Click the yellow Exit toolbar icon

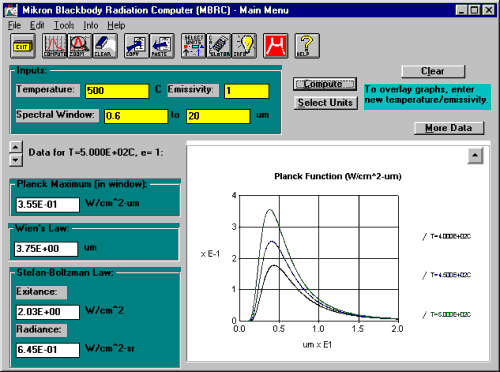pyautogui.click(x=23, y=46)
